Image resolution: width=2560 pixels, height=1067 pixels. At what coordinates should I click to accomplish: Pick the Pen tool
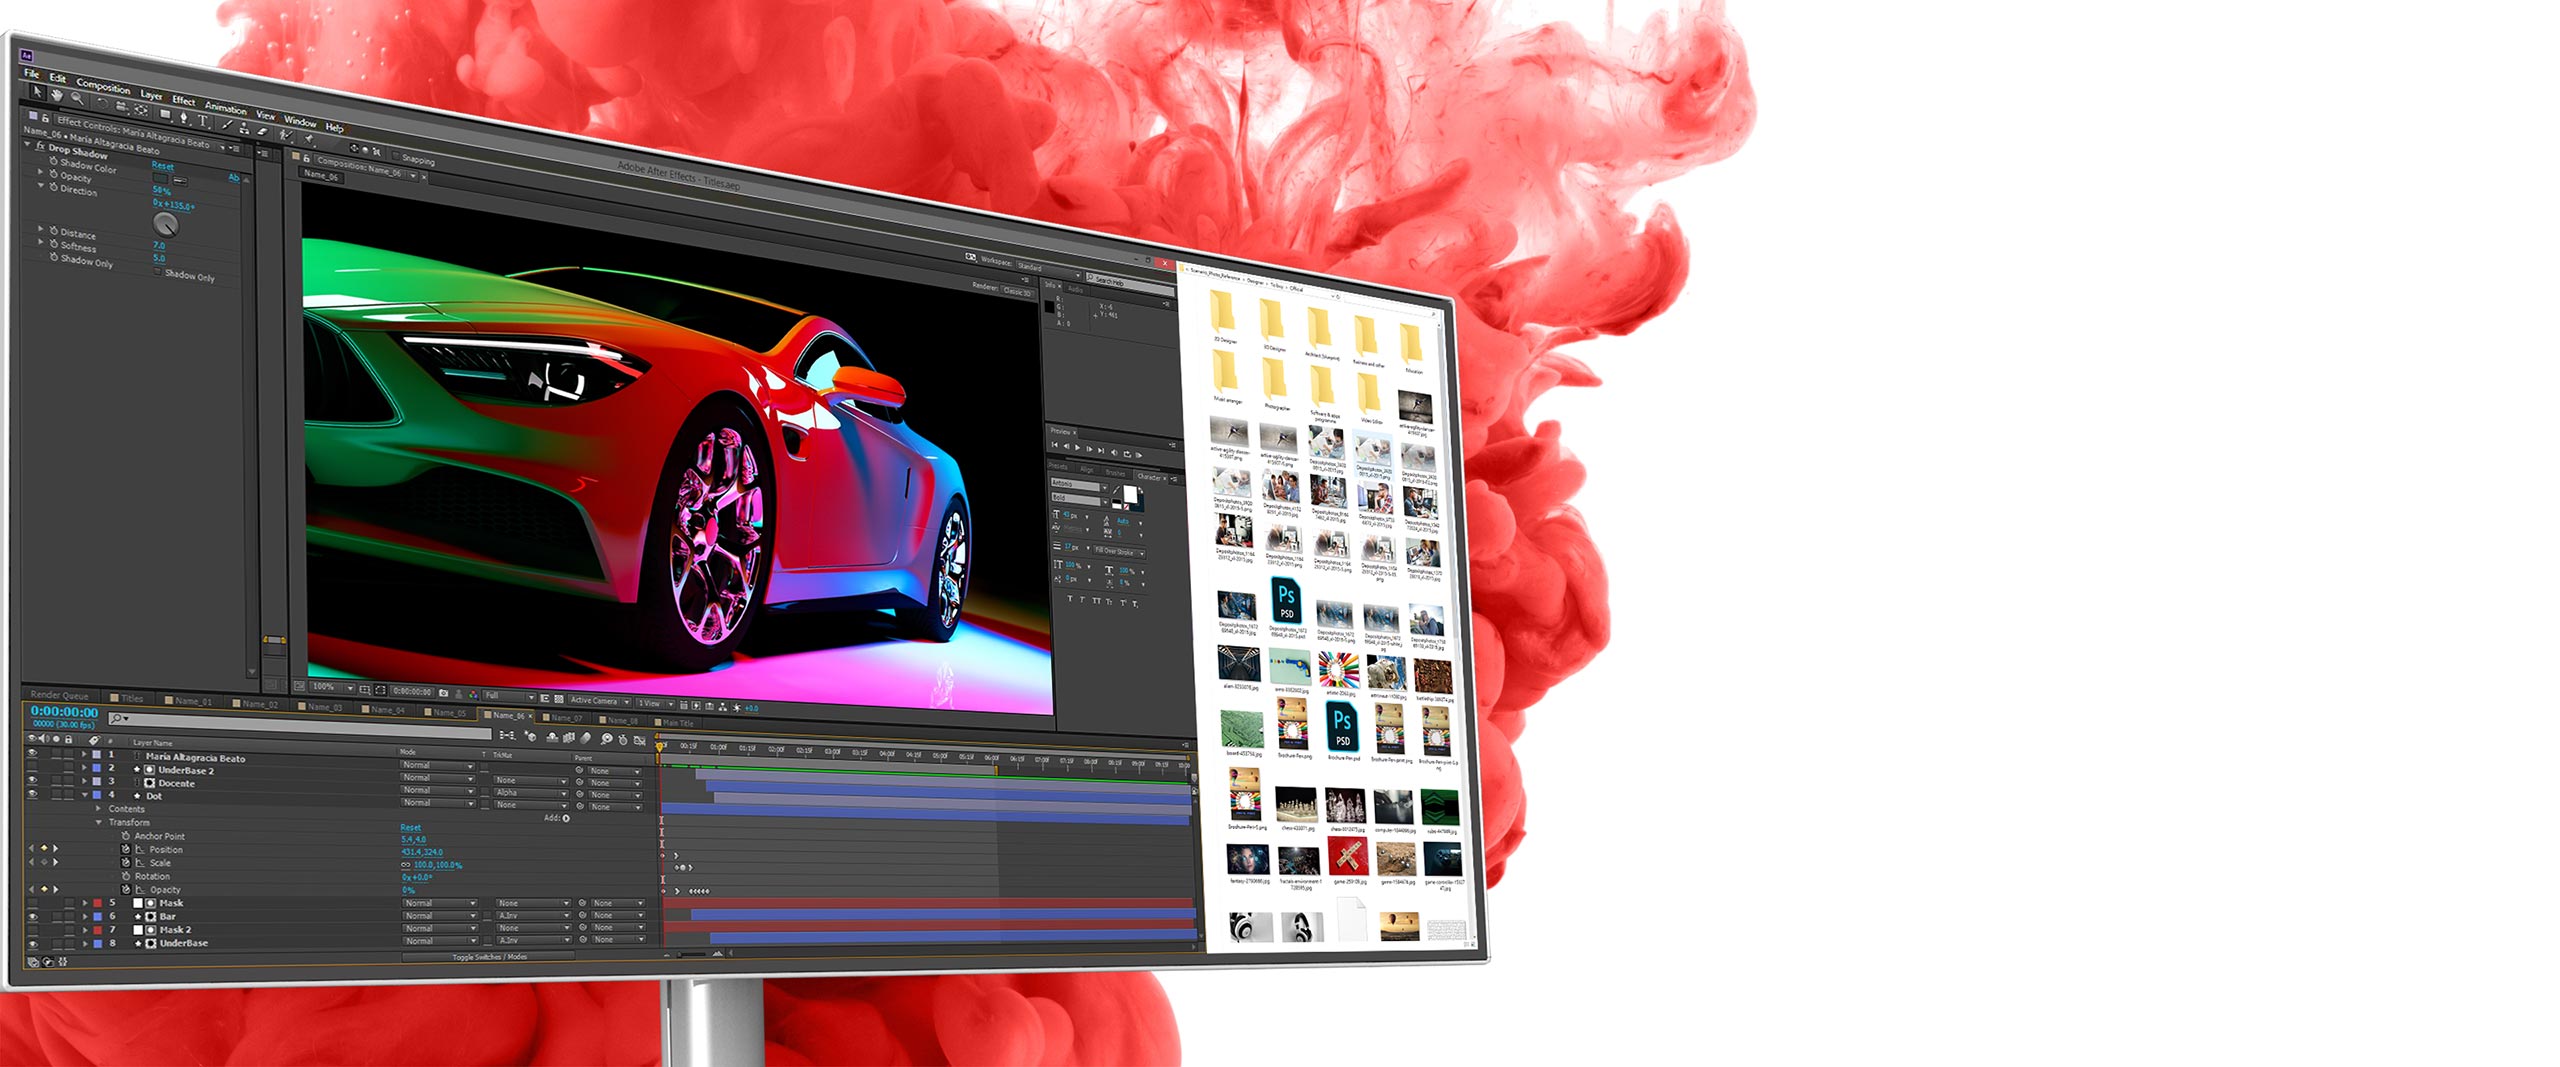184,117
